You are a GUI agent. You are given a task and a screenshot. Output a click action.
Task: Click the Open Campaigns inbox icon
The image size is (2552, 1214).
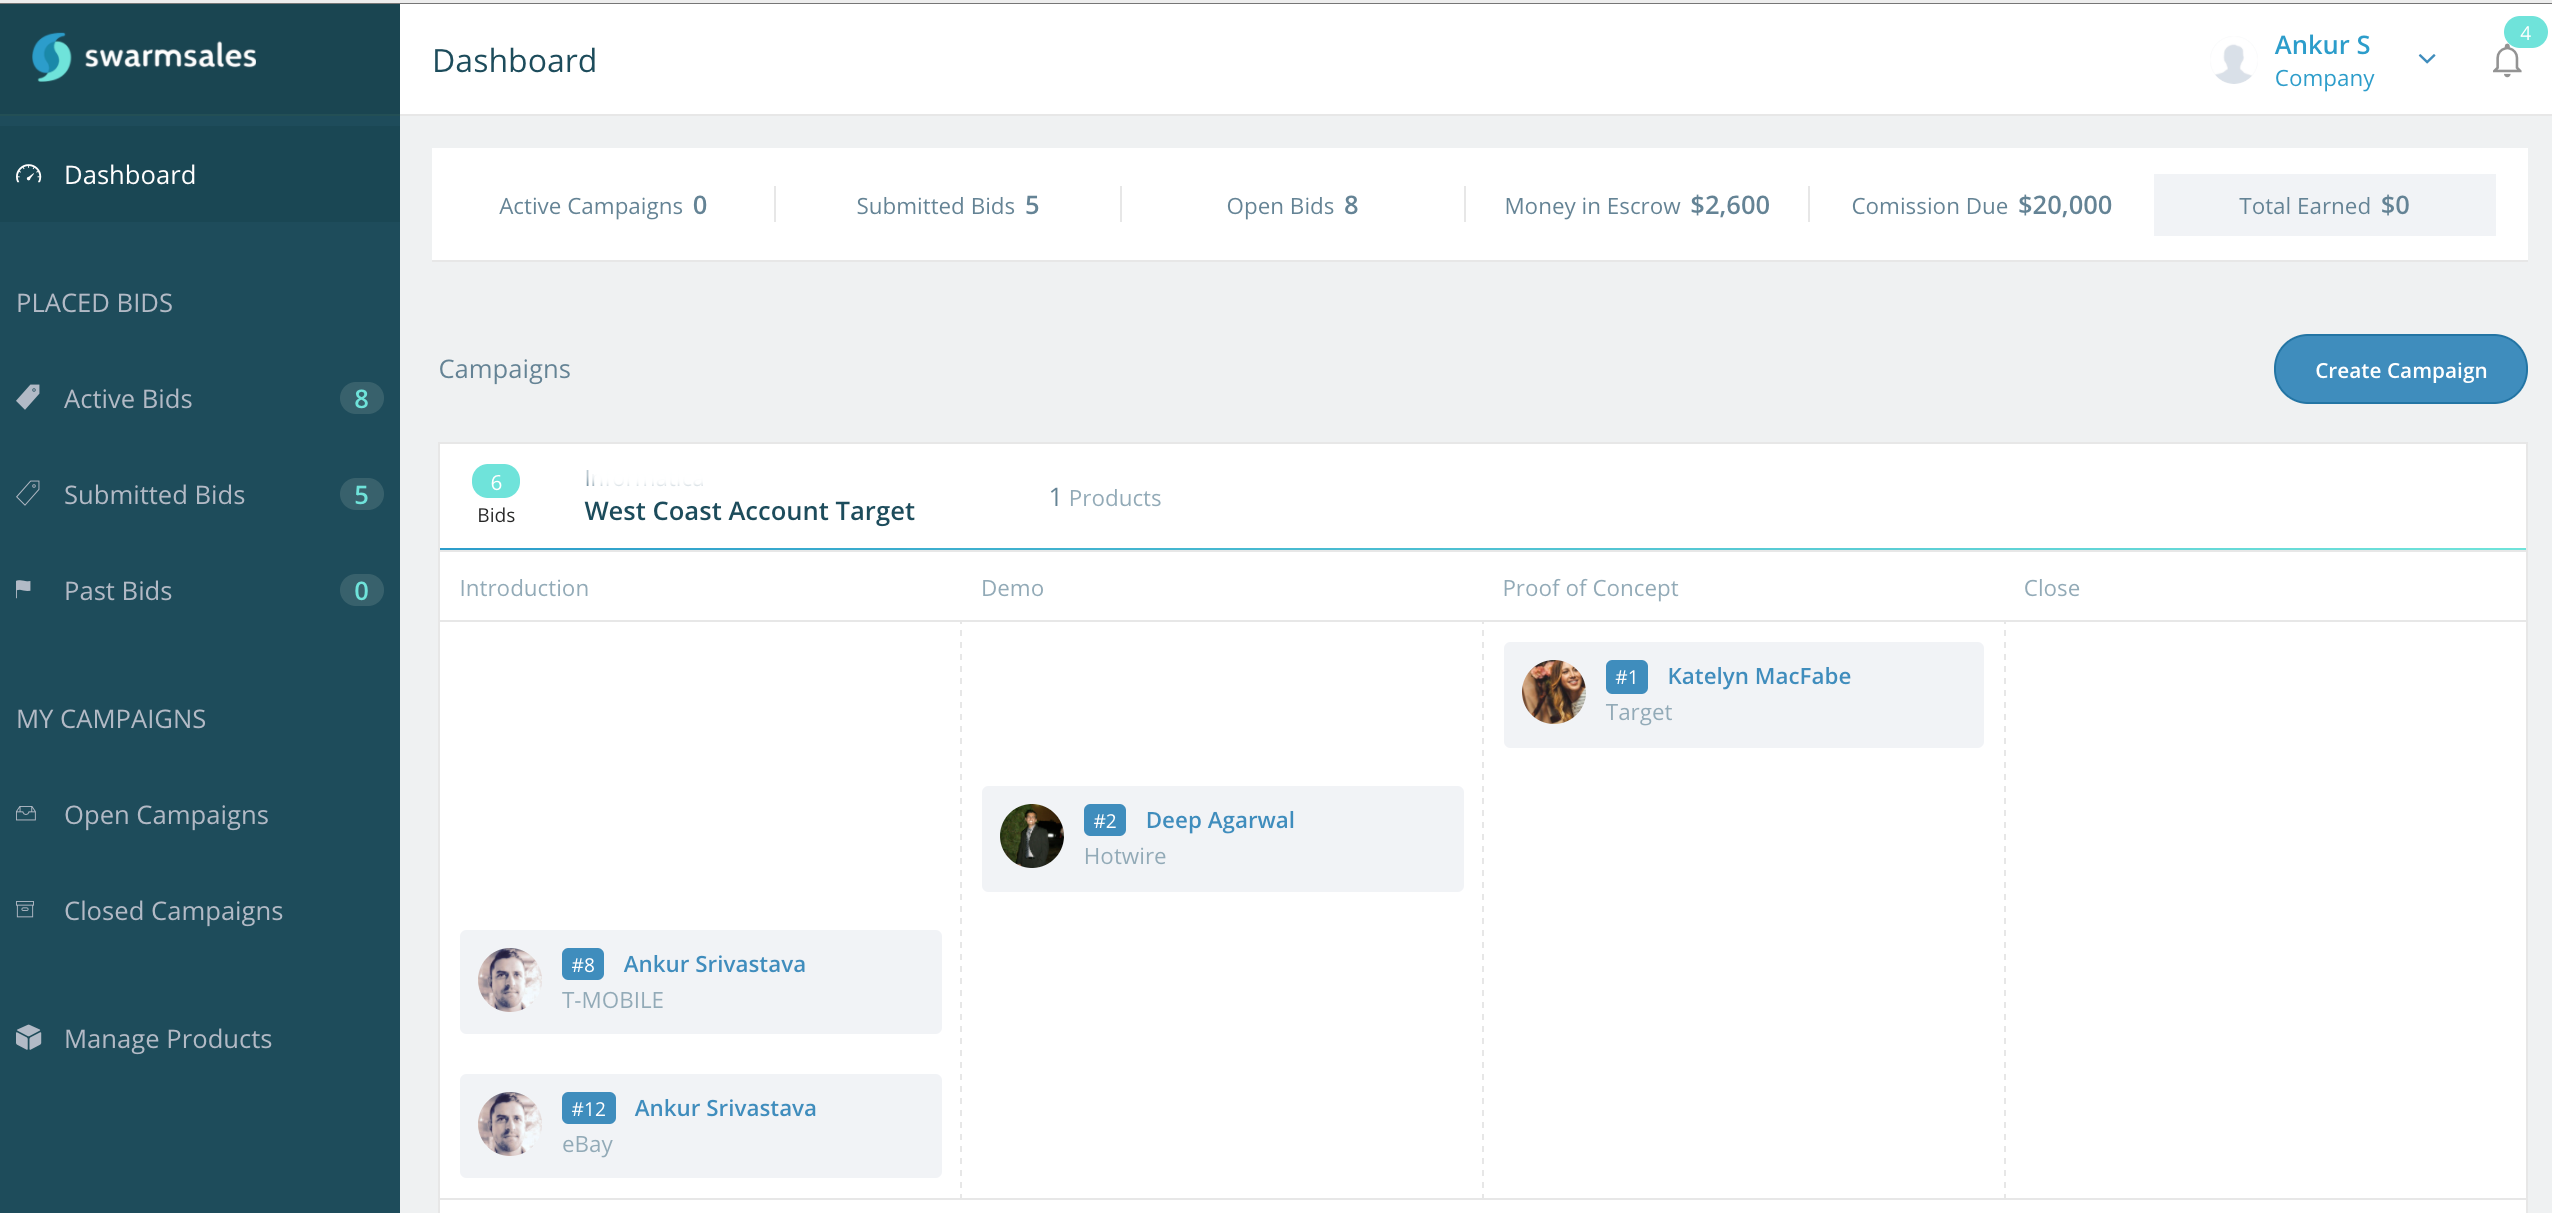pyautogui.click(x=27, y=814)
